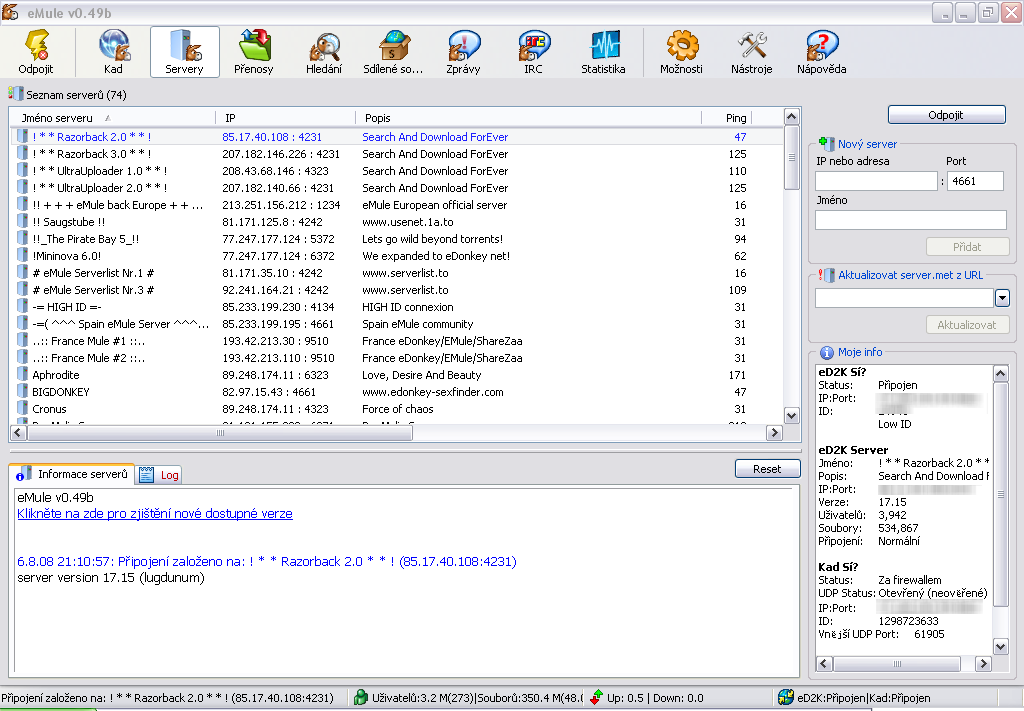Click the Připojení založeno log line

click(x=266, y=561)
